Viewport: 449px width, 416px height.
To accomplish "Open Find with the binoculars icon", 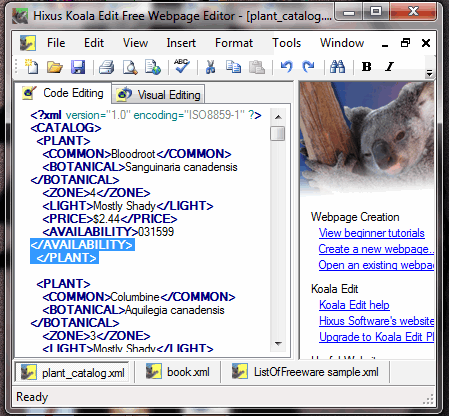I will pos(337,67).
